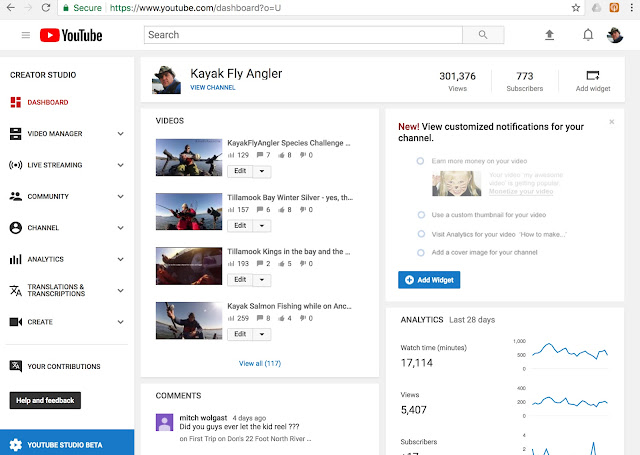Edit the Kayak Salmon Fishing video

(x=240, y=334)
